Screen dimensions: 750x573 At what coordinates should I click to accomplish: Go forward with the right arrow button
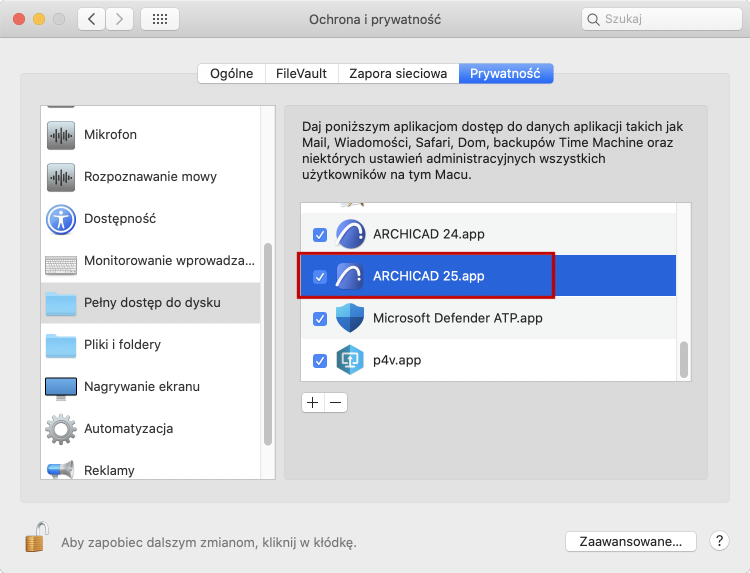[x=119, y=19]
